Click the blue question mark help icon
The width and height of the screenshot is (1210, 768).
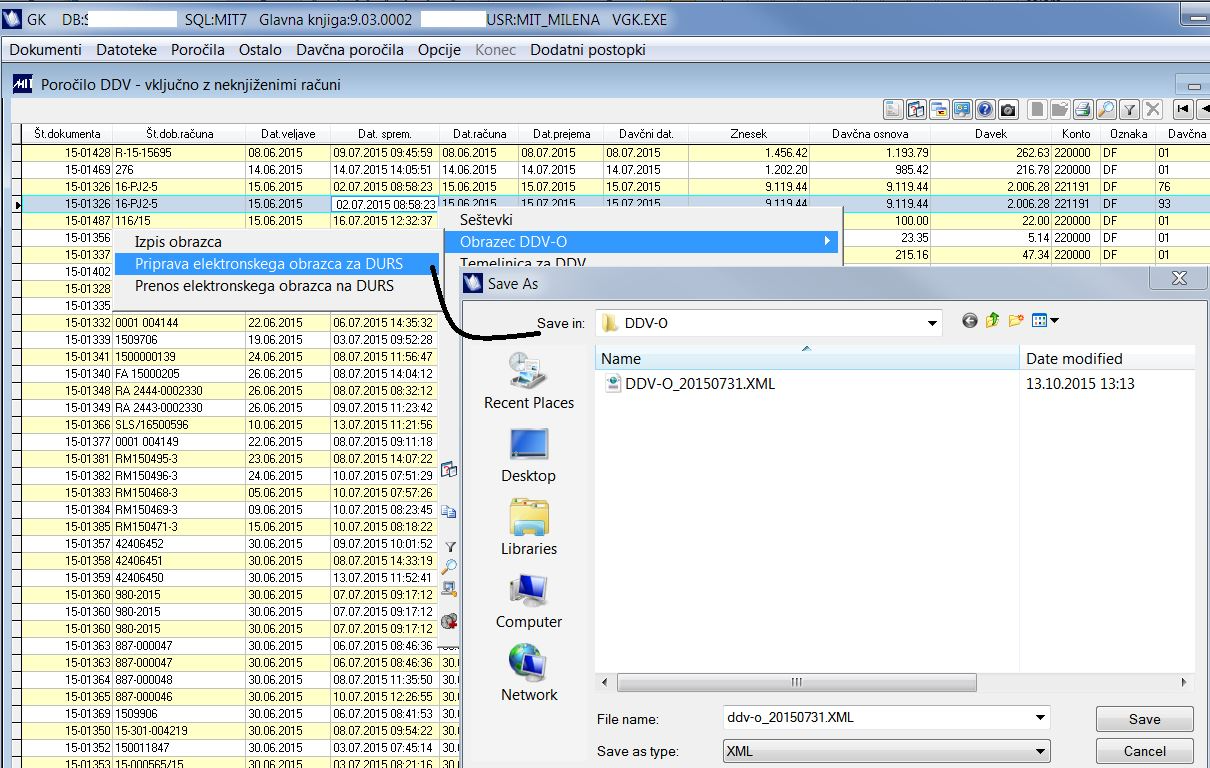pos(985,110)
